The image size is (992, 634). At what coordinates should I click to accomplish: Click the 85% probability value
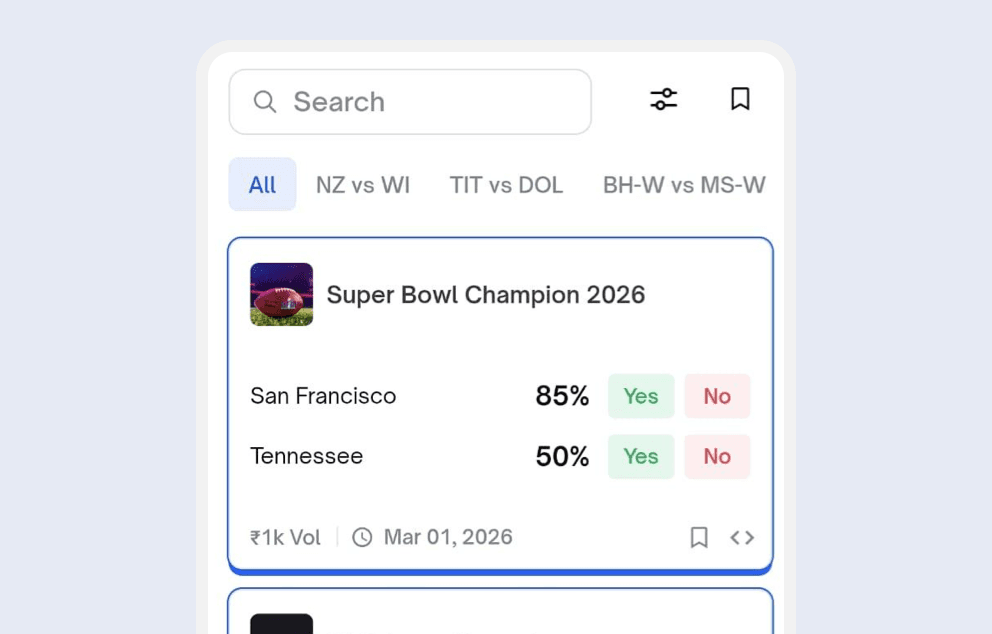coord(562,396)
